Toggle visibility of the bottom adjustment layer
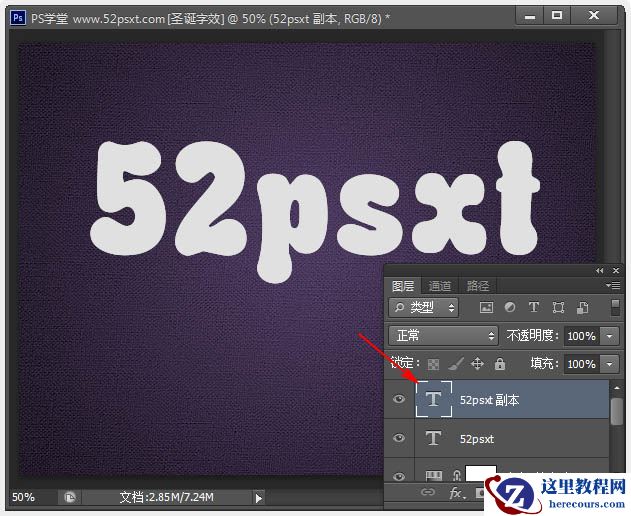The image size is (631, 516). [x=399, y=477]
